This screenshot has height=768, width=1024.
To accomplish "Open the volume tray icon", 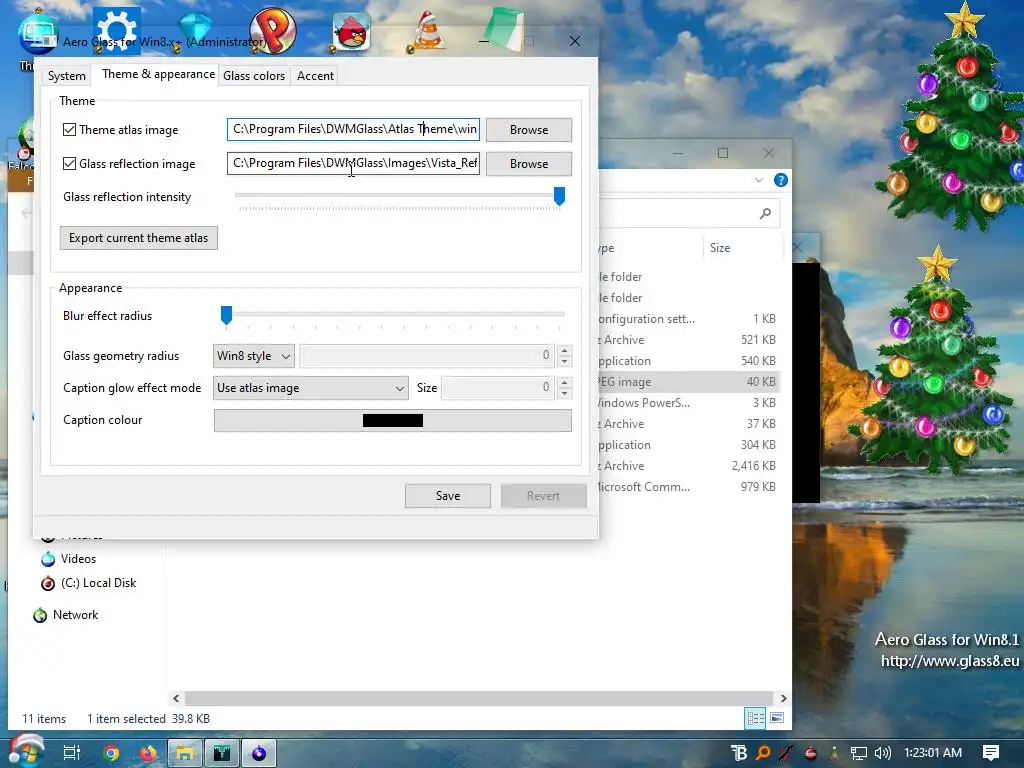I will click(882, 753).
